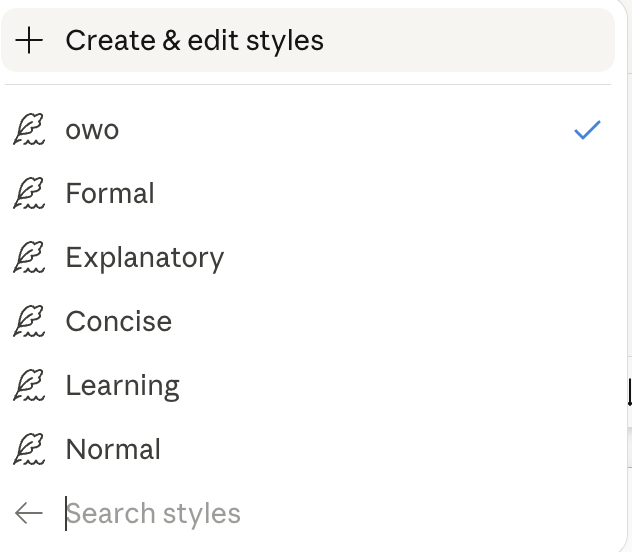Screen dimensions: 632x552
Task: Click the Create & edit styles label
Action: click(x=195, y=41)
